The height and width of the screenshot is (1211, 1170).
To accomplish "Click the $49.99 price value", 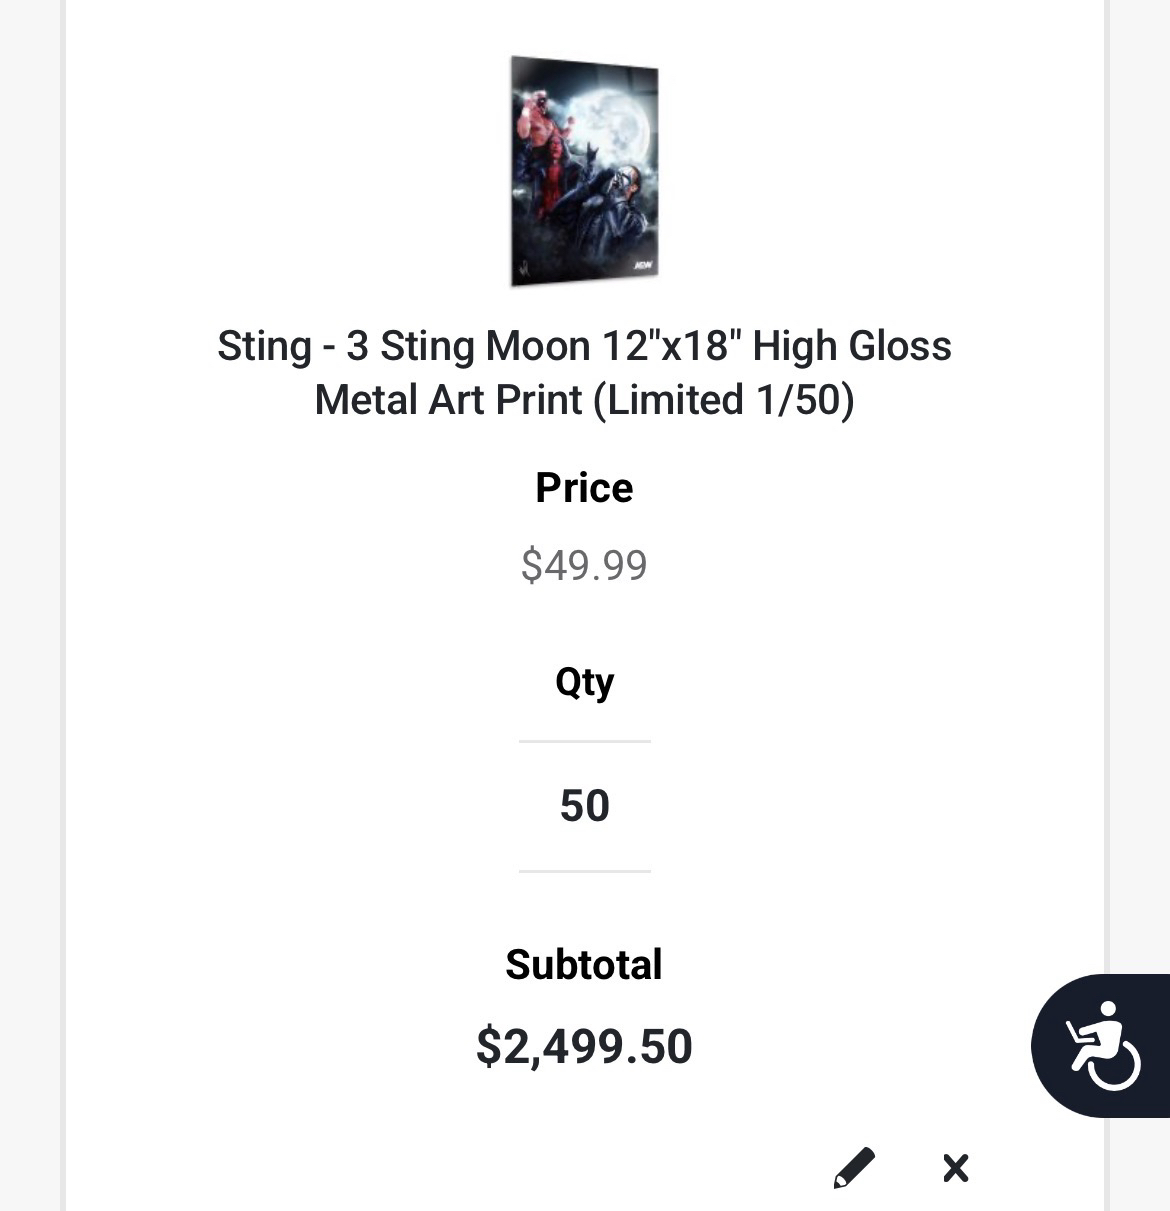I will coord(584,565).
